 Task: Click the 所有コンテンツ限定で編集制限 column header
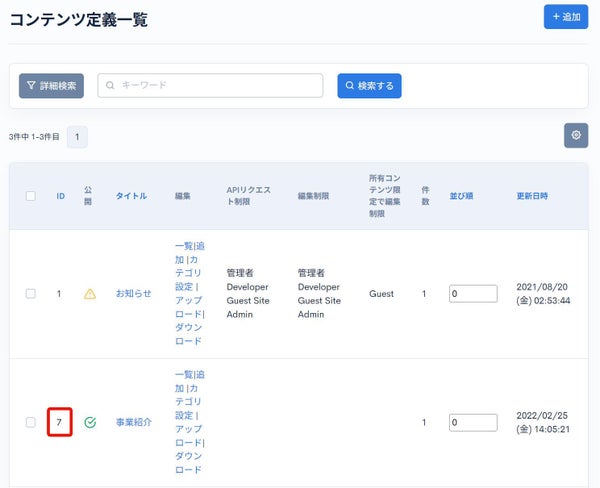point(385,196)
